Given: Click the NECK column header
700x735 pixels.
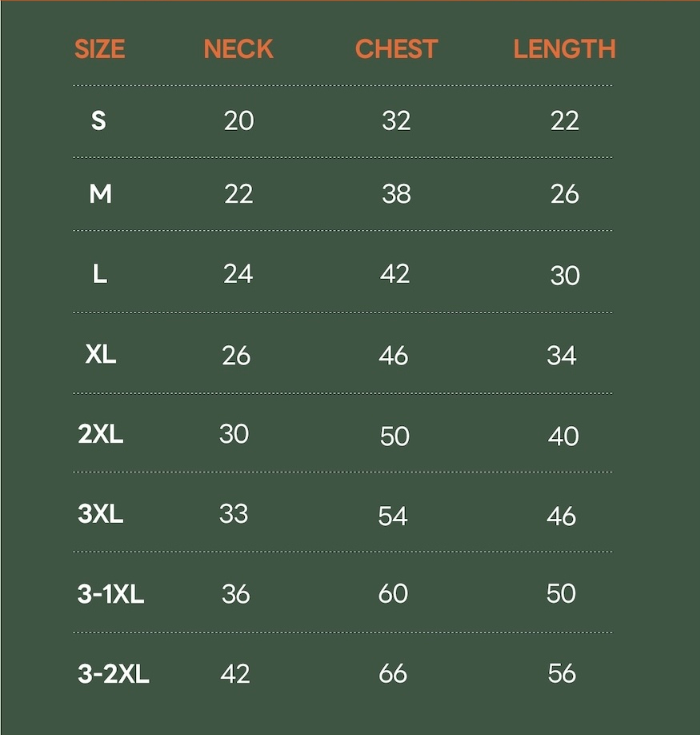Looking at the screenshot, I should [238, 49].
